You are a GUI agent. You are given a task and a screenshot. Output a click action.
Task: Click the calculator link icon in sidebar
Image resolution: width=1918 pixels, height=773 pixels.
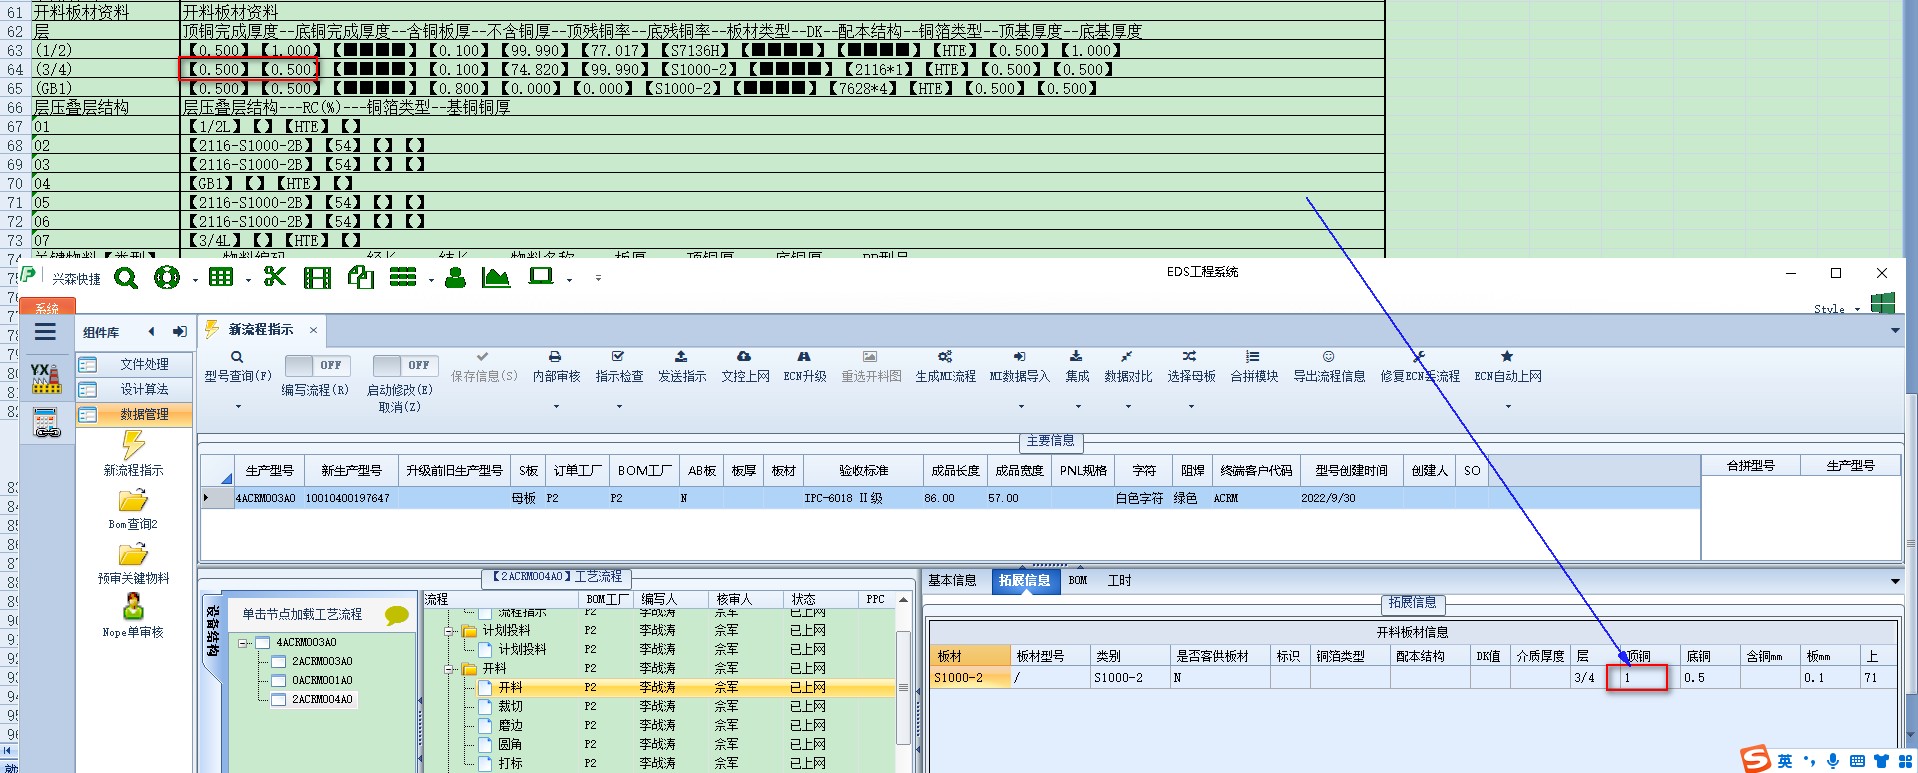(x=47, y=423)
